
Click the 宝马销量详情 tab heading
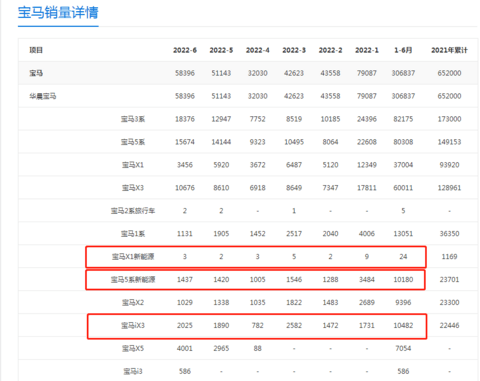point(58,13)
